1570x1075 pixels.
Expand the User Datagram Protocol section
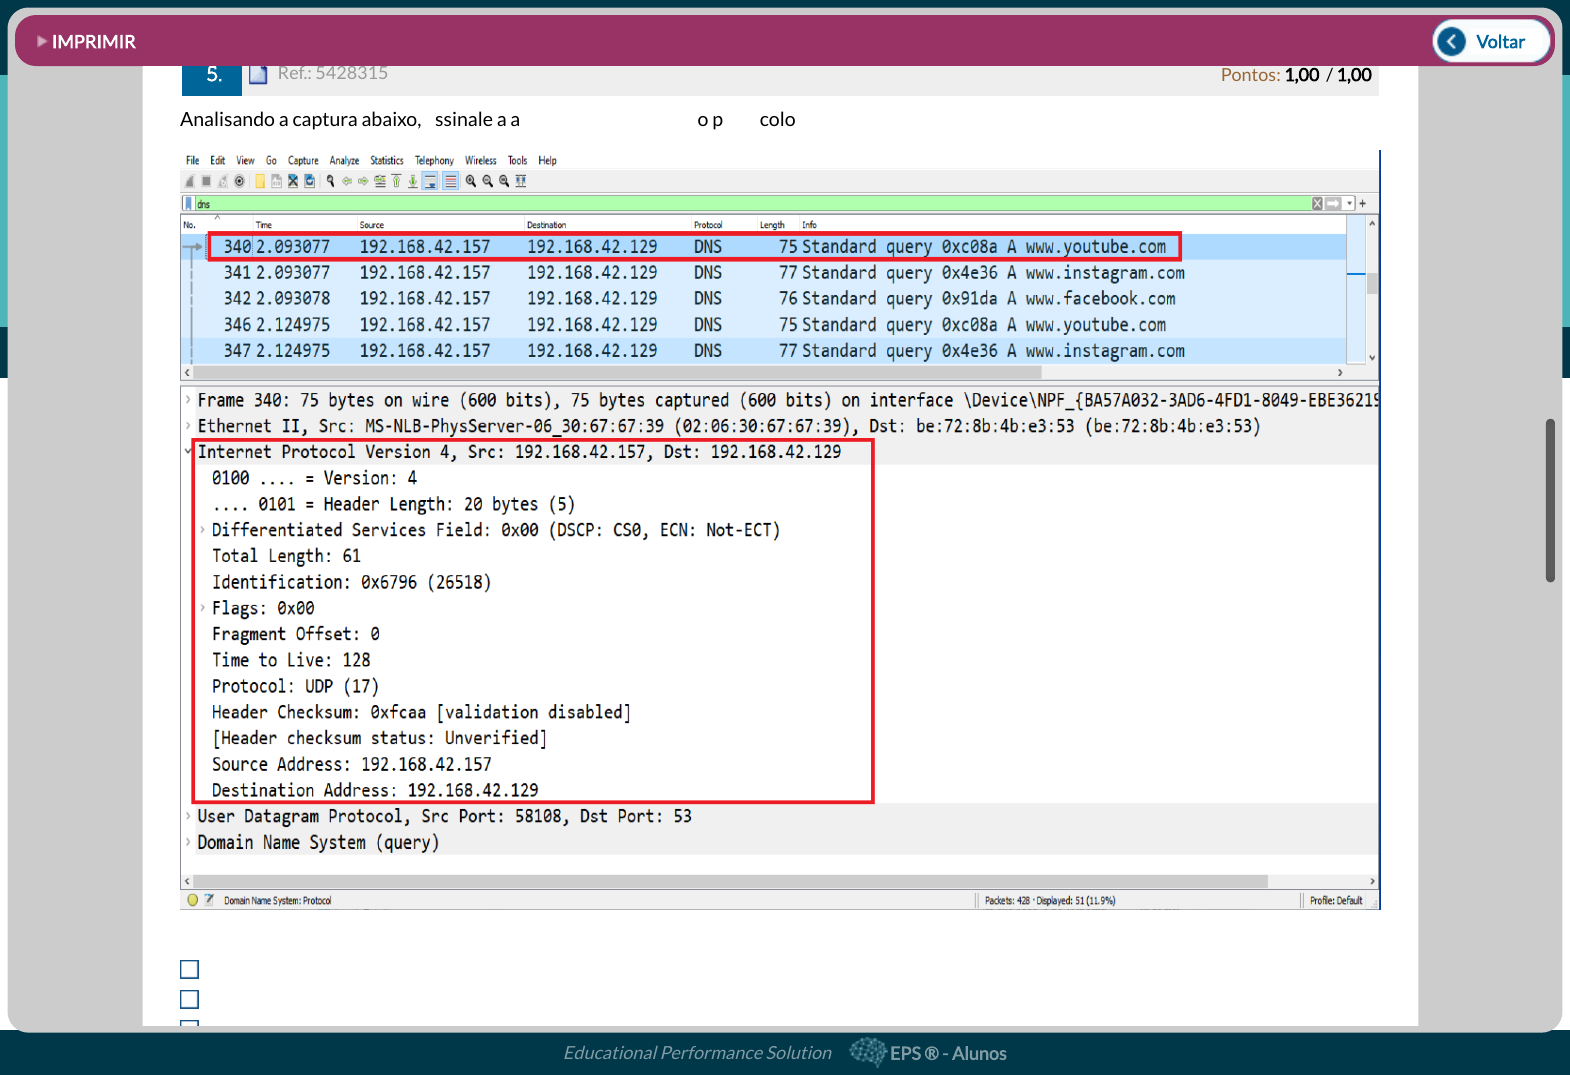[188, 816]
